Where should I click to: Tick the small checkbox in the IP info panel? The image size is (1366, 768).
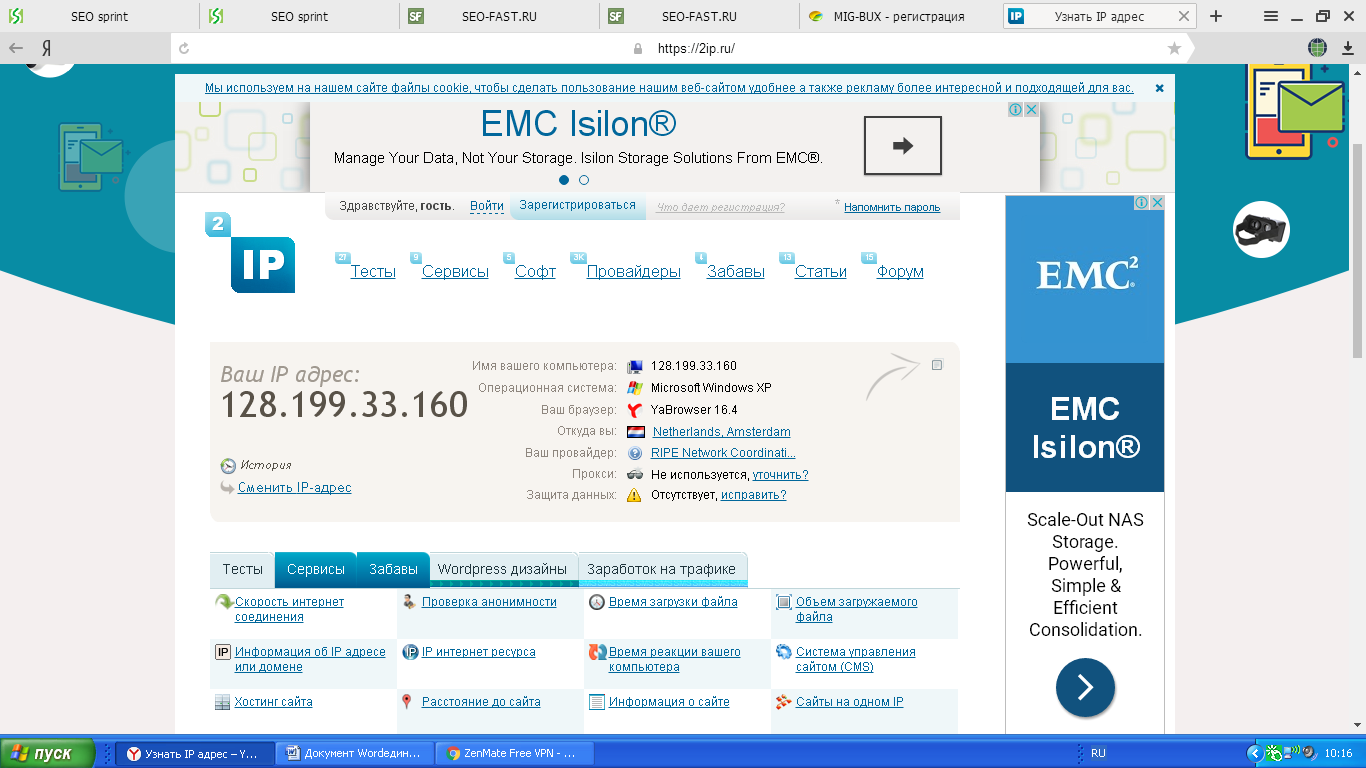937,365
